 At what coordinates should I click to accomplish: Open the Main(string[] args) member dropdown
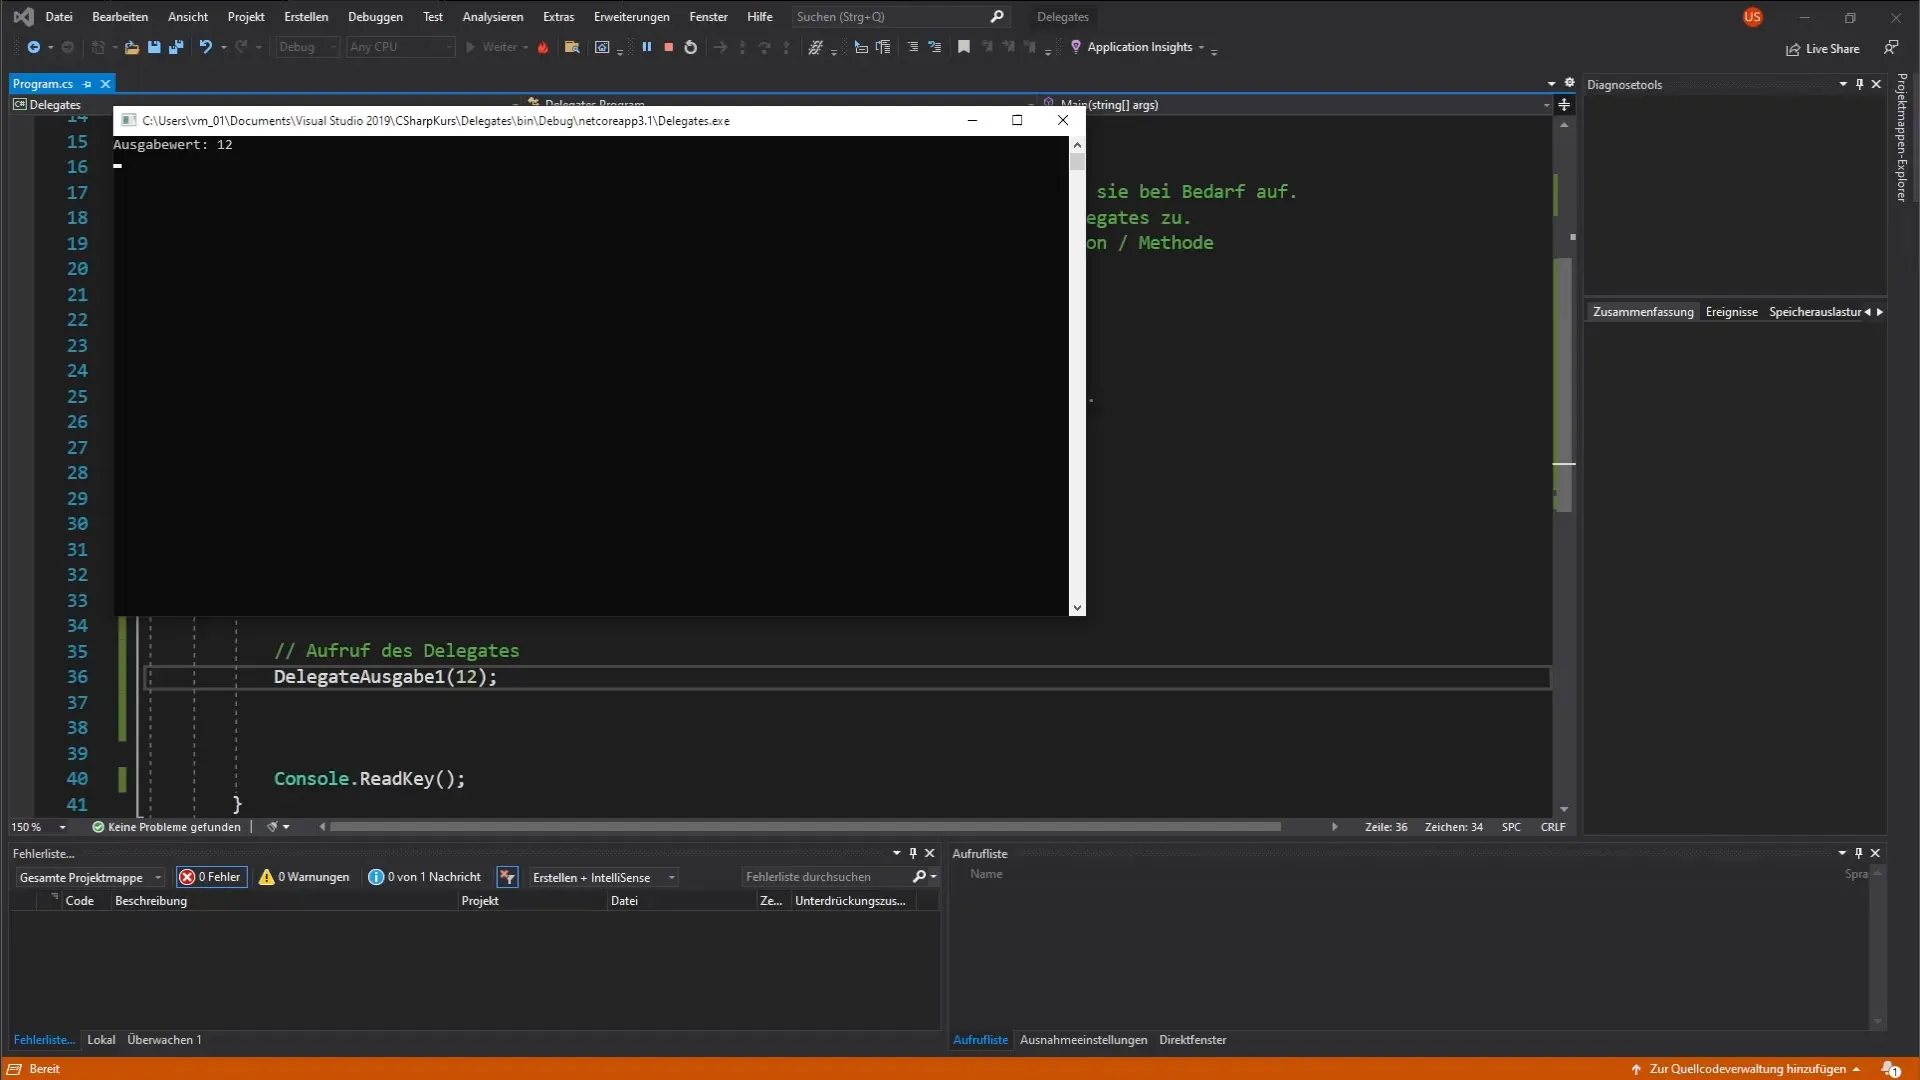(1296, 105)
